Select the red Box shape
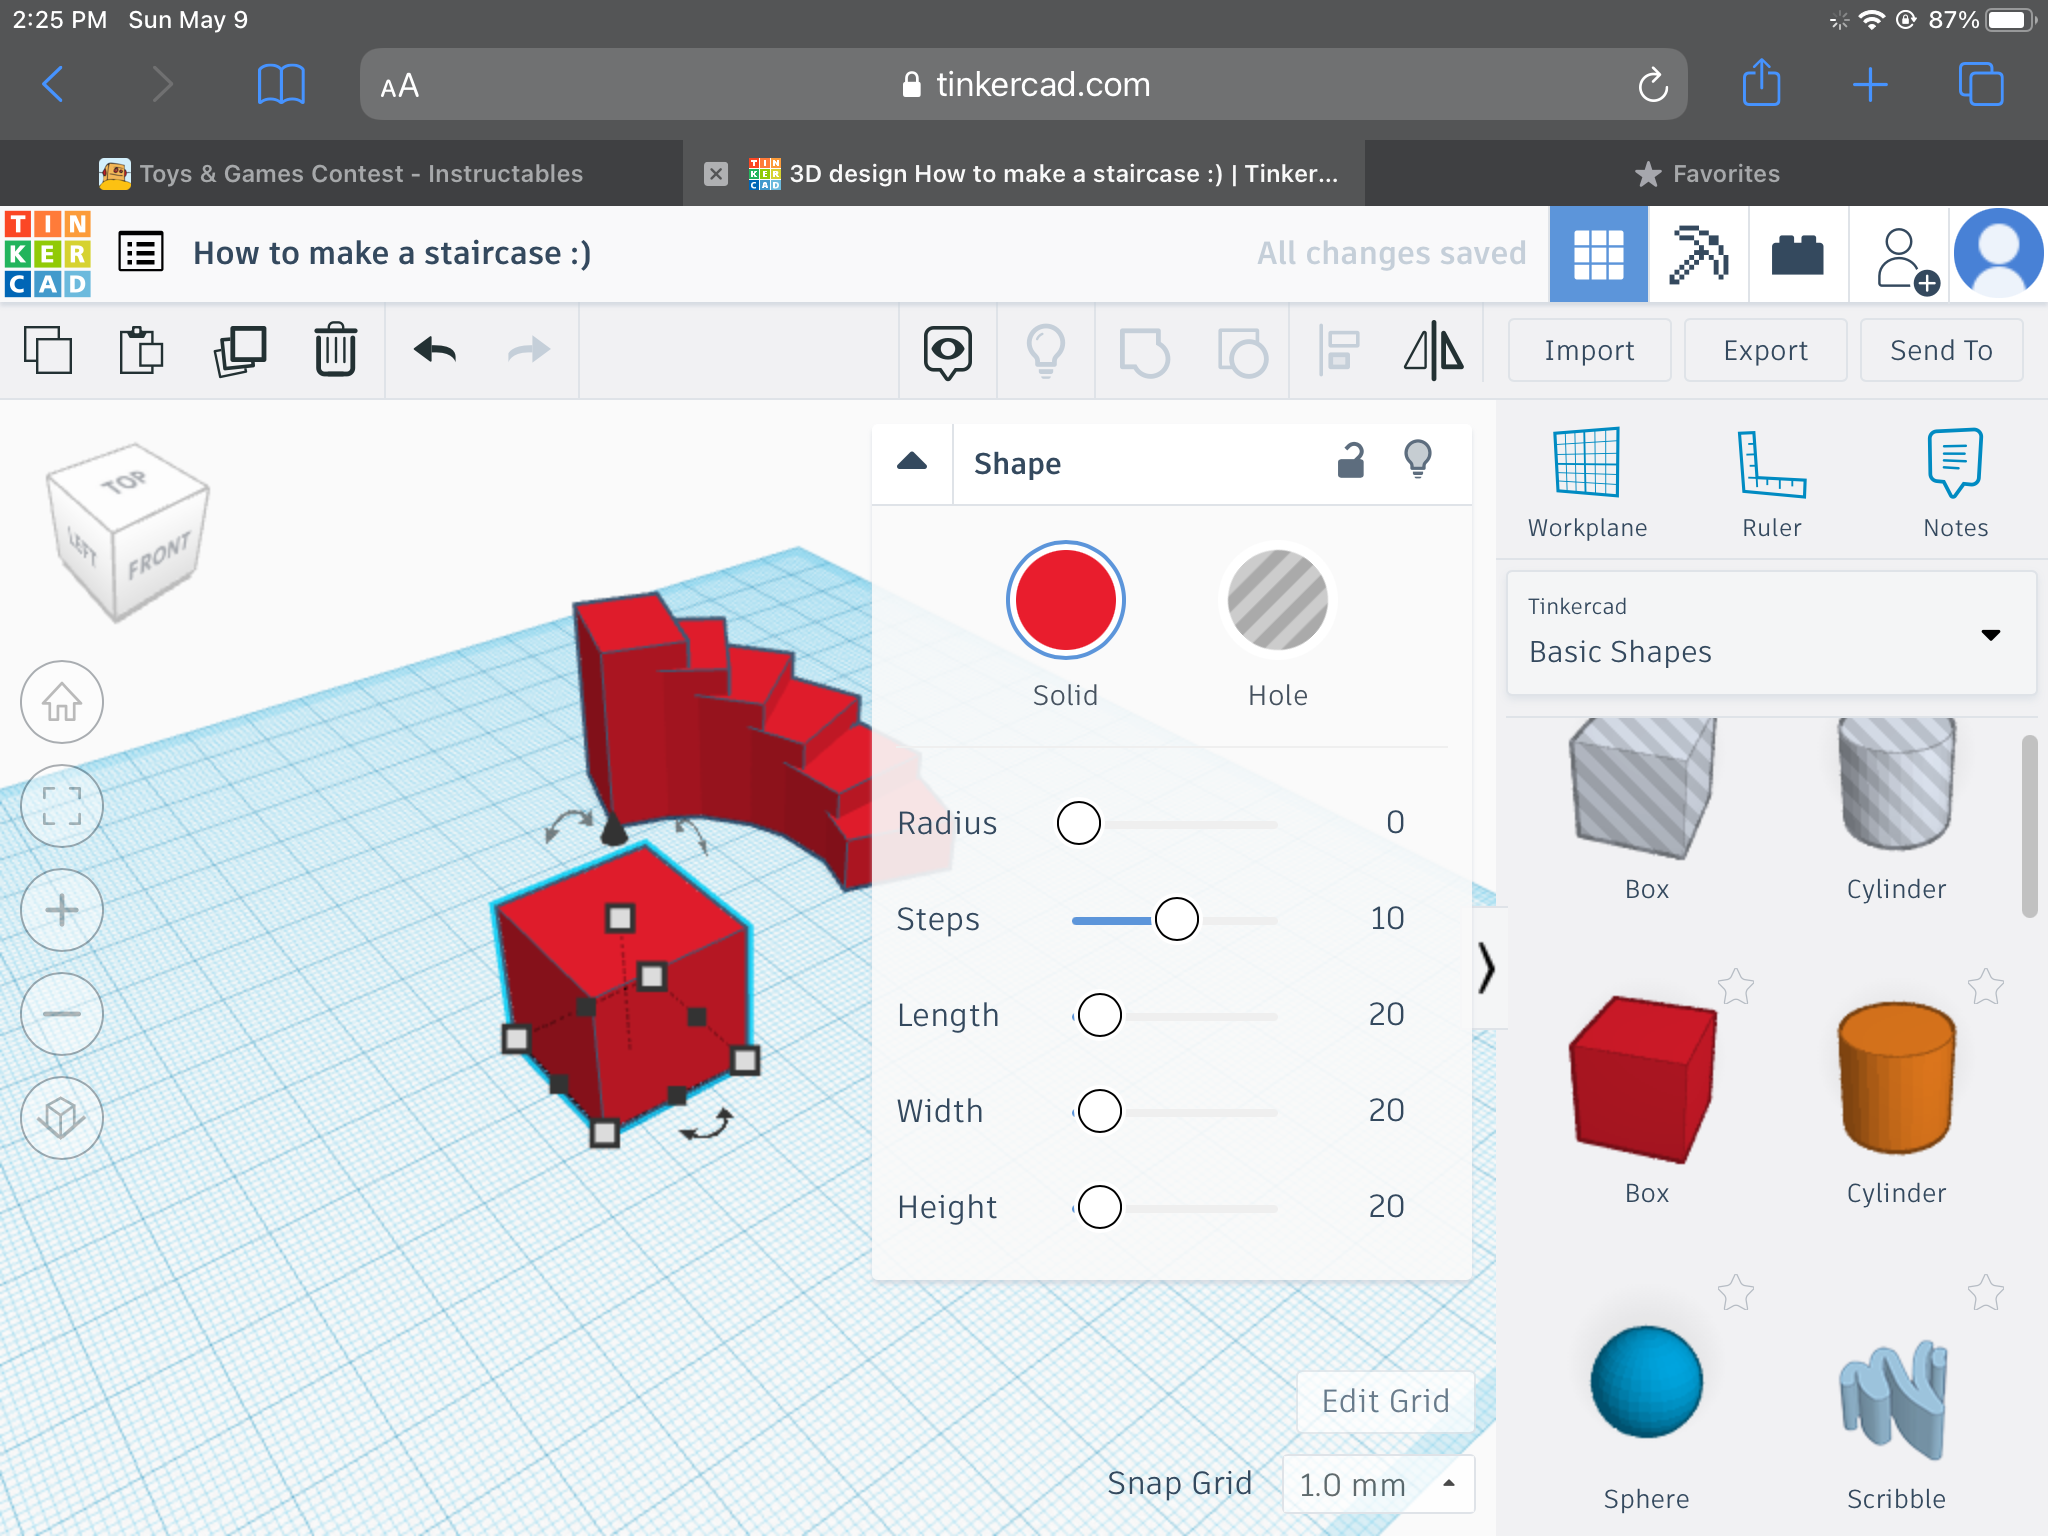The height and width of the screenshot is (1536, 2048). pos(1644,1079)
